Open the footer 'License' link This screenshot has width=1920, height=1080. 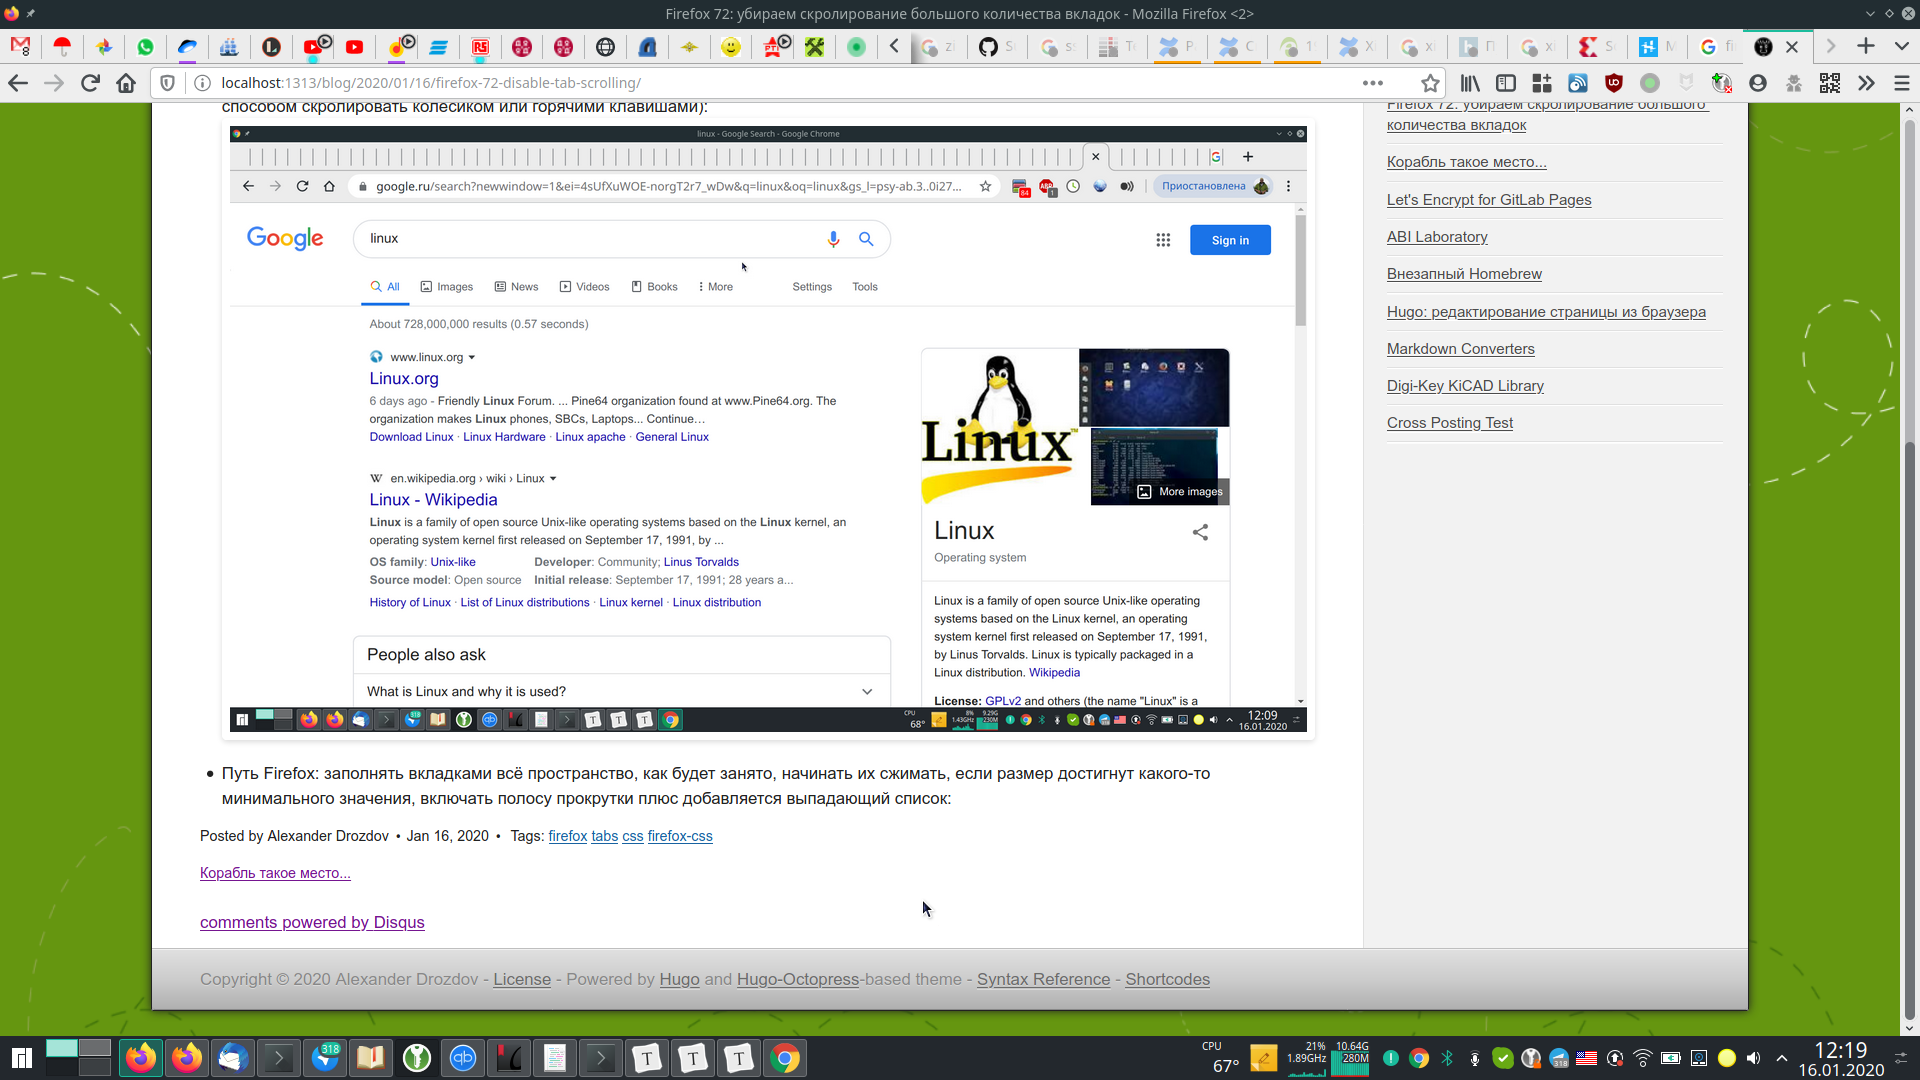click(521, 979)
